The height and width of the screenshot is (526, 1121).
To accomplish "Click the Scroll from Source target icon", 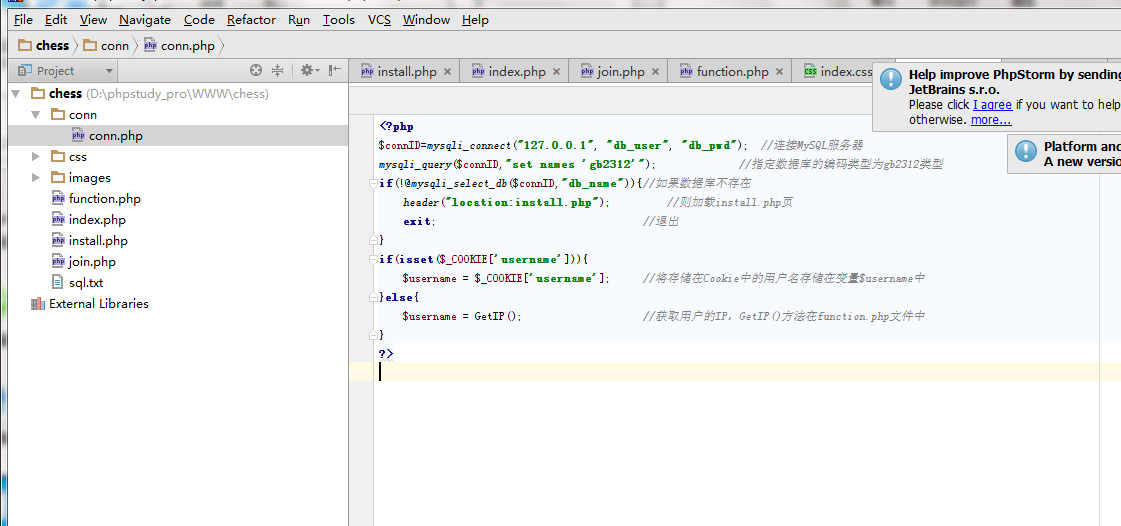I will (256, 70).
